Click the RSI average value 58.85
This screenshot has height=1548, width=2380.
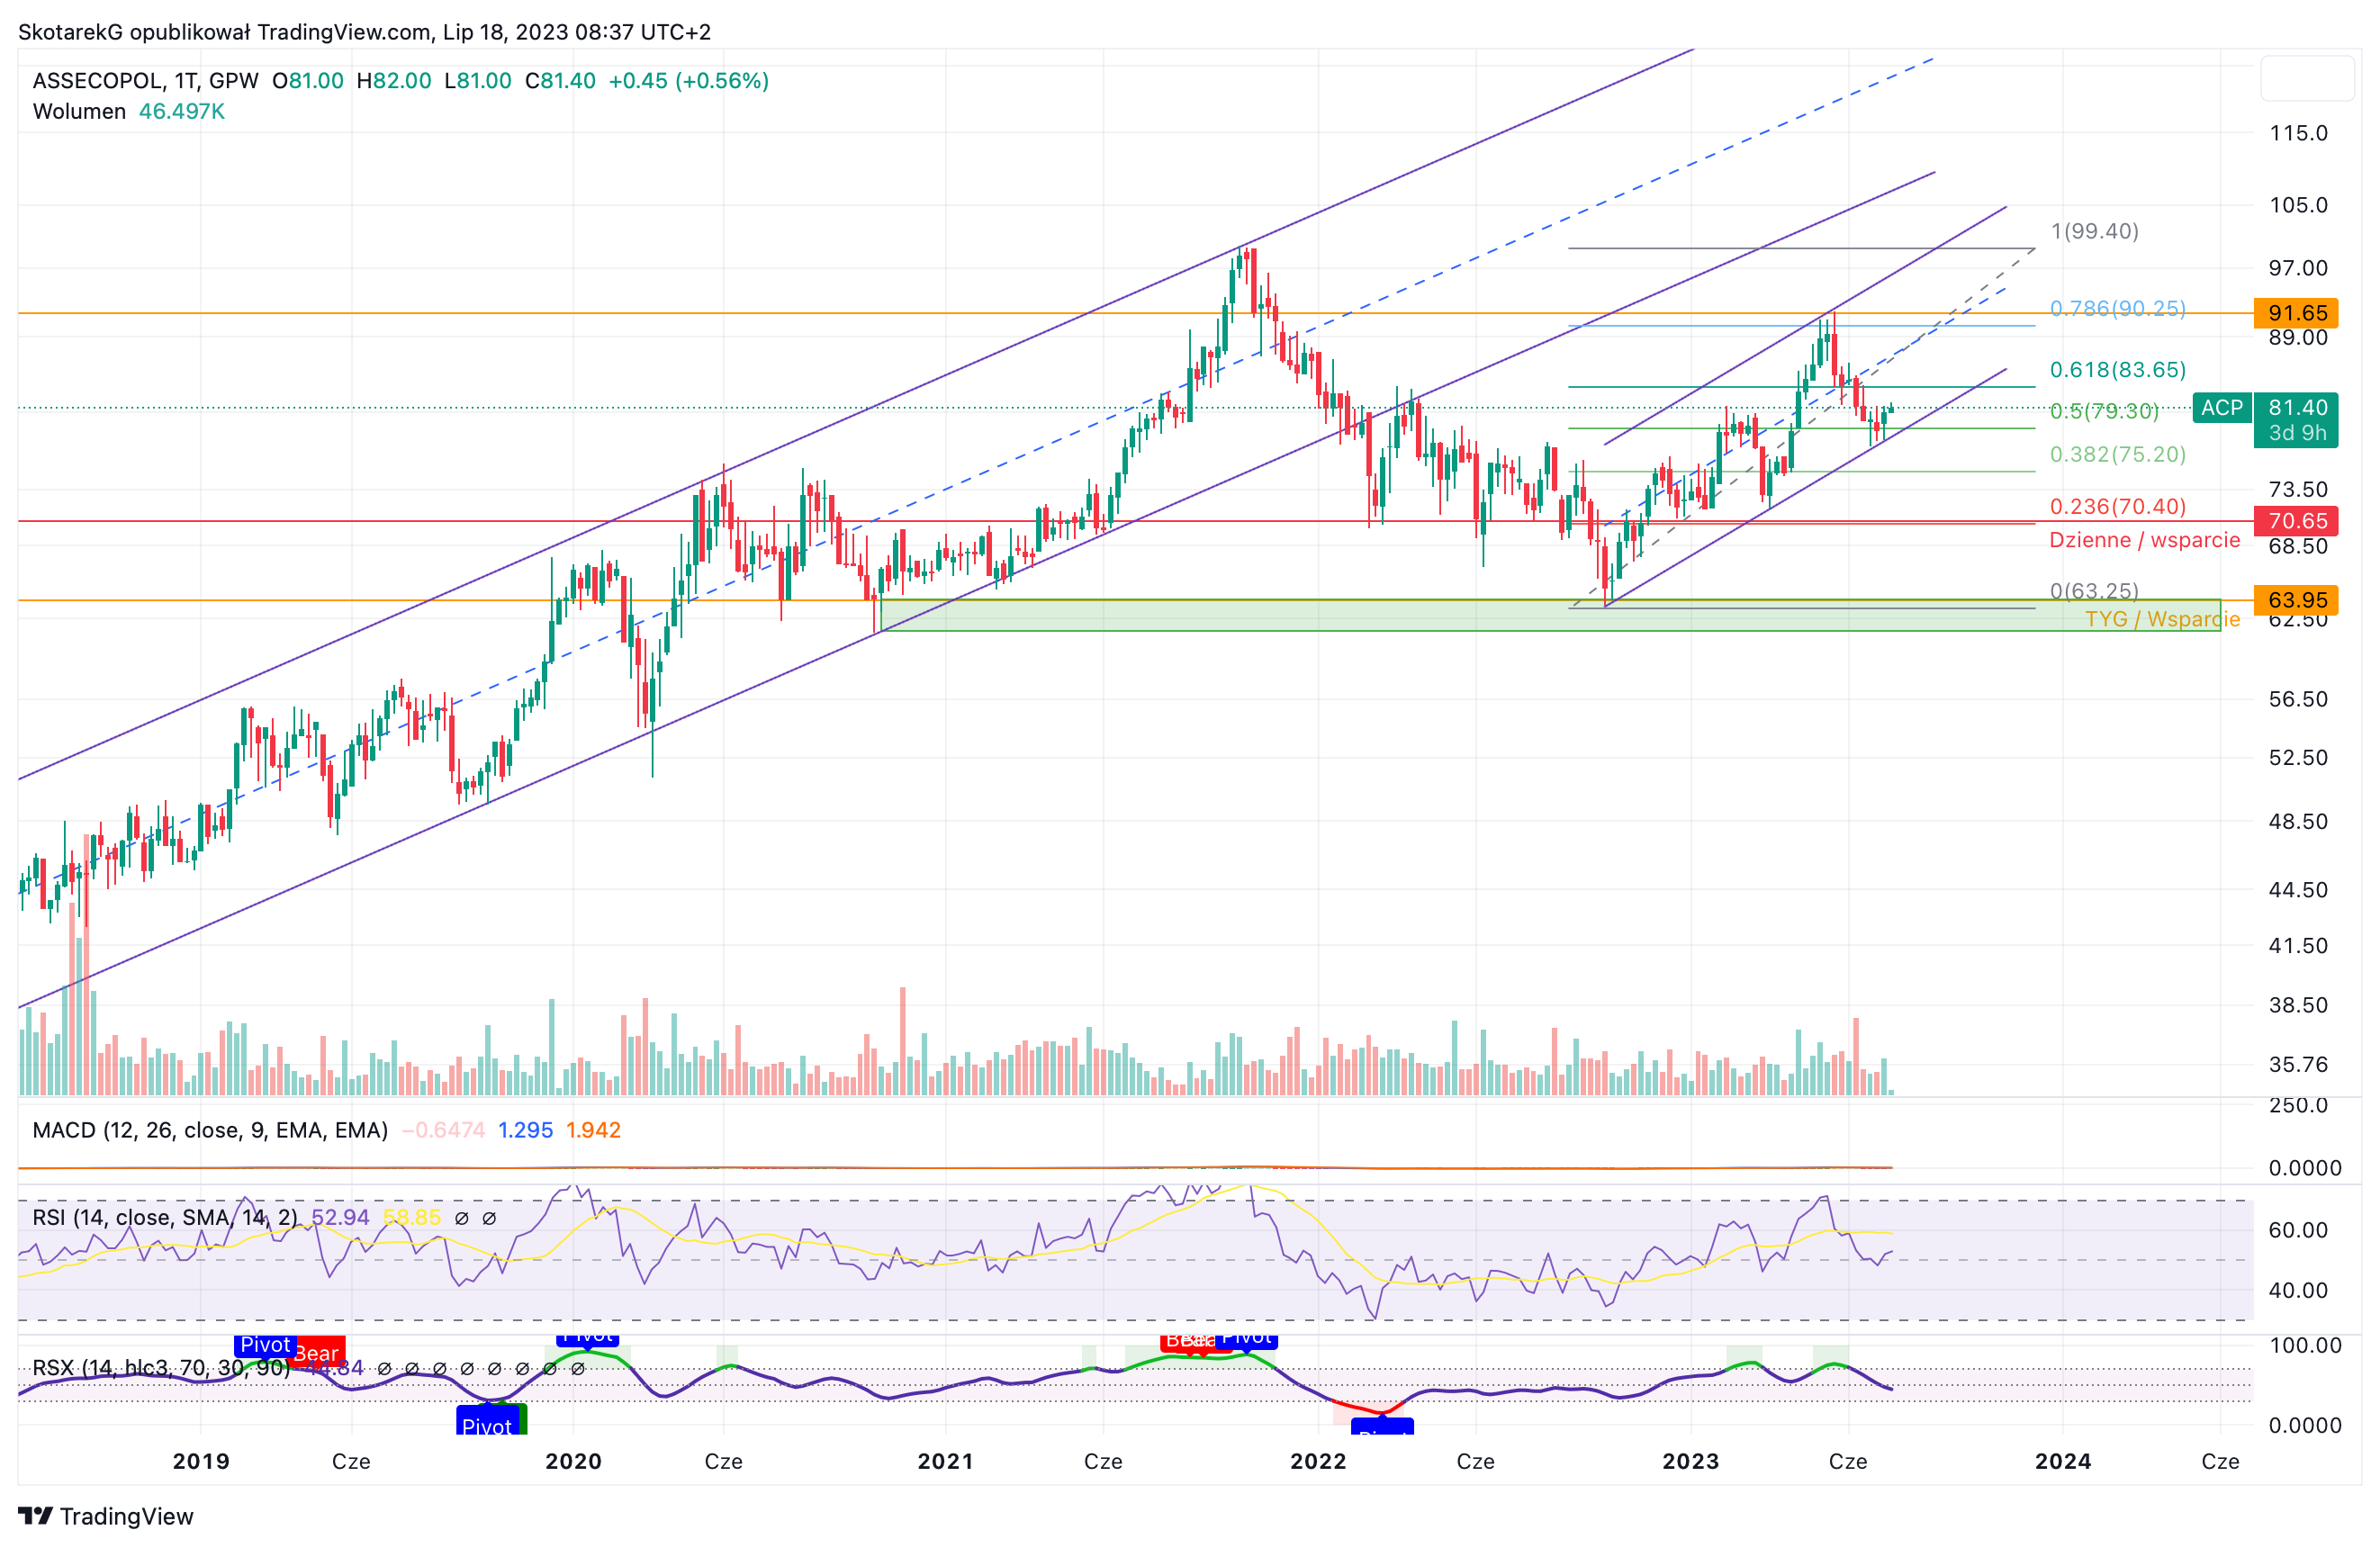[x=412, y=1217]
